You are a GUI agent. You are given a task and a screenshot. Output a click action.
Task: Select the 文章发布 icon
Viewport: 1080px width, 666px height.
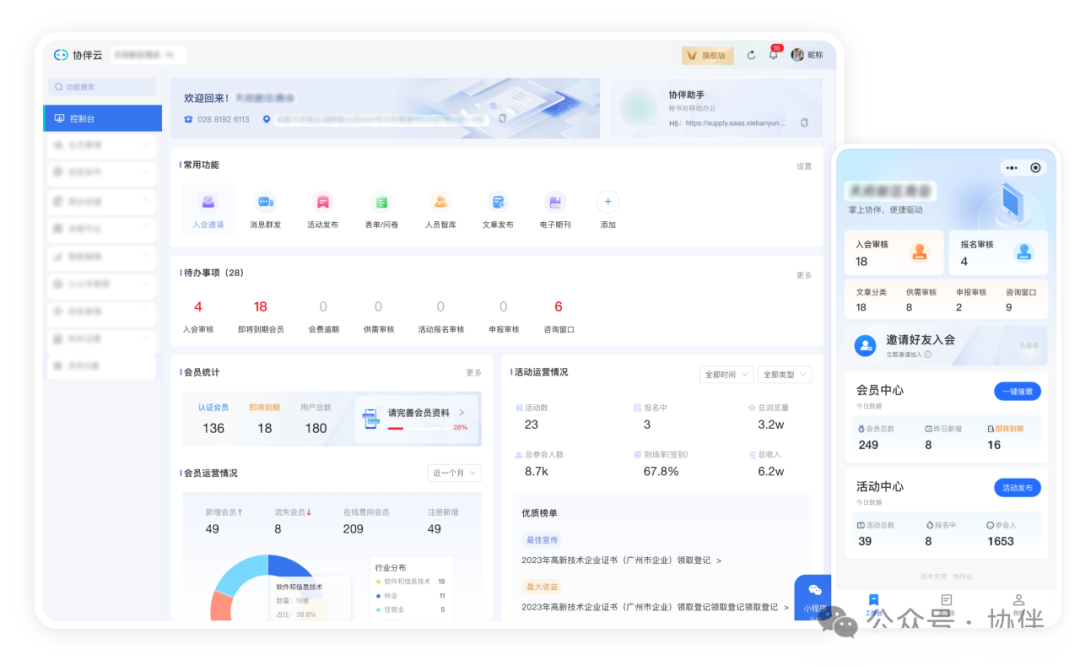499,203
